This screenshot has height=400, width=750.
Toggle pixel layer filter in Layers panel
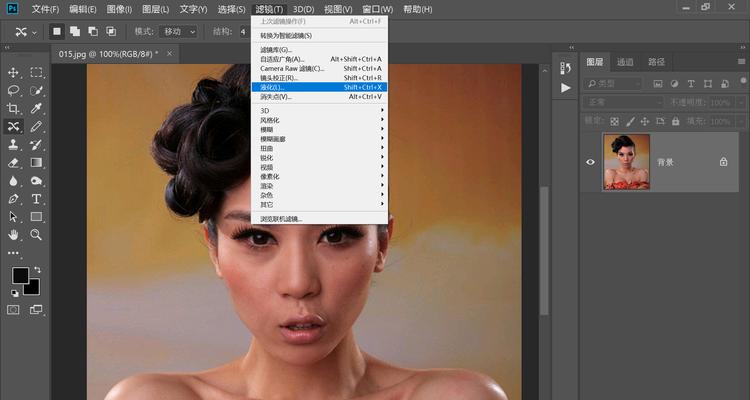pos(658,84)
